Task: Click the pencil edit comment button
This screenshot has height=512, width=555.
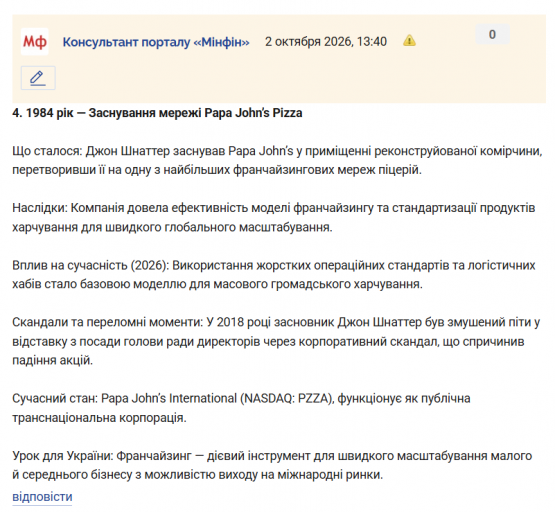Action: 38,78
